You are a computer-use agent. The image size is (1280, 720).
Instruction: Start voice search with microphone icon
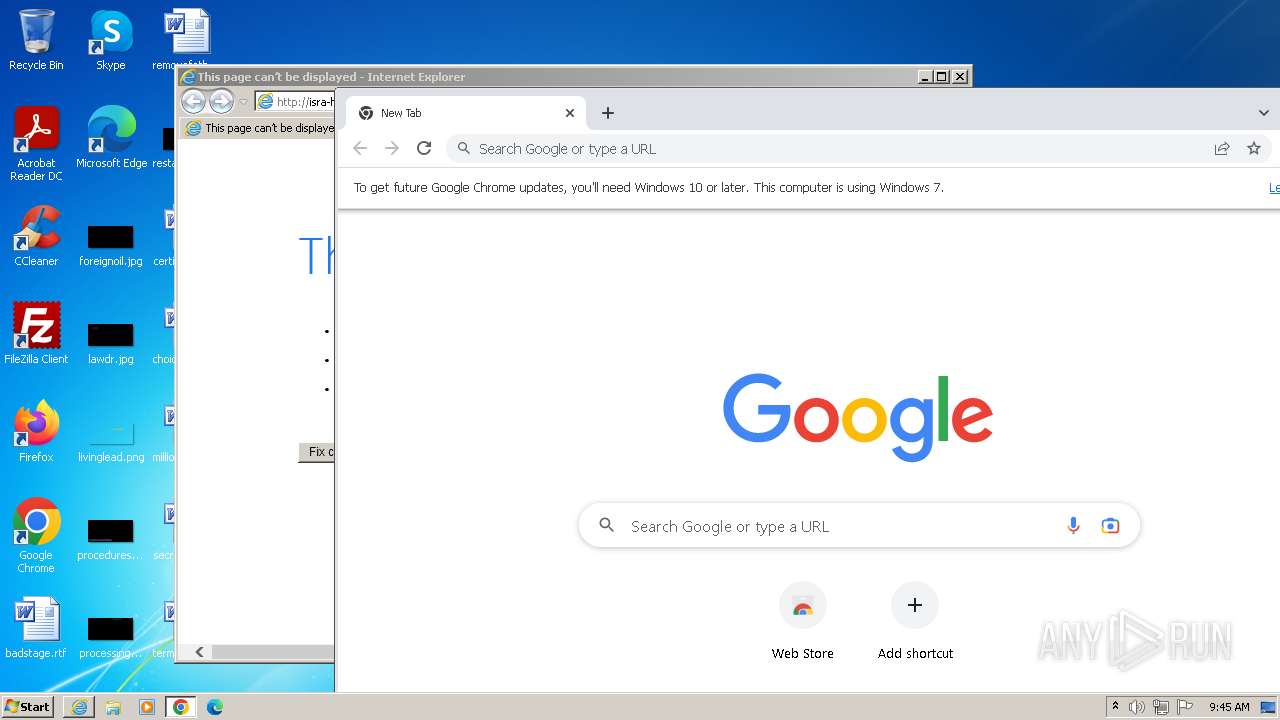click(1073, 526)
